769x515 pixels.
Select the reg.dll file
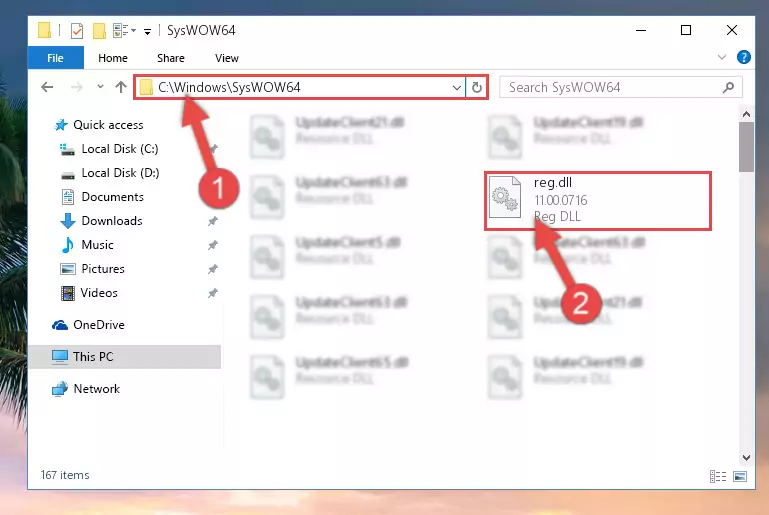pyautogui.click(x=598, y=201)
